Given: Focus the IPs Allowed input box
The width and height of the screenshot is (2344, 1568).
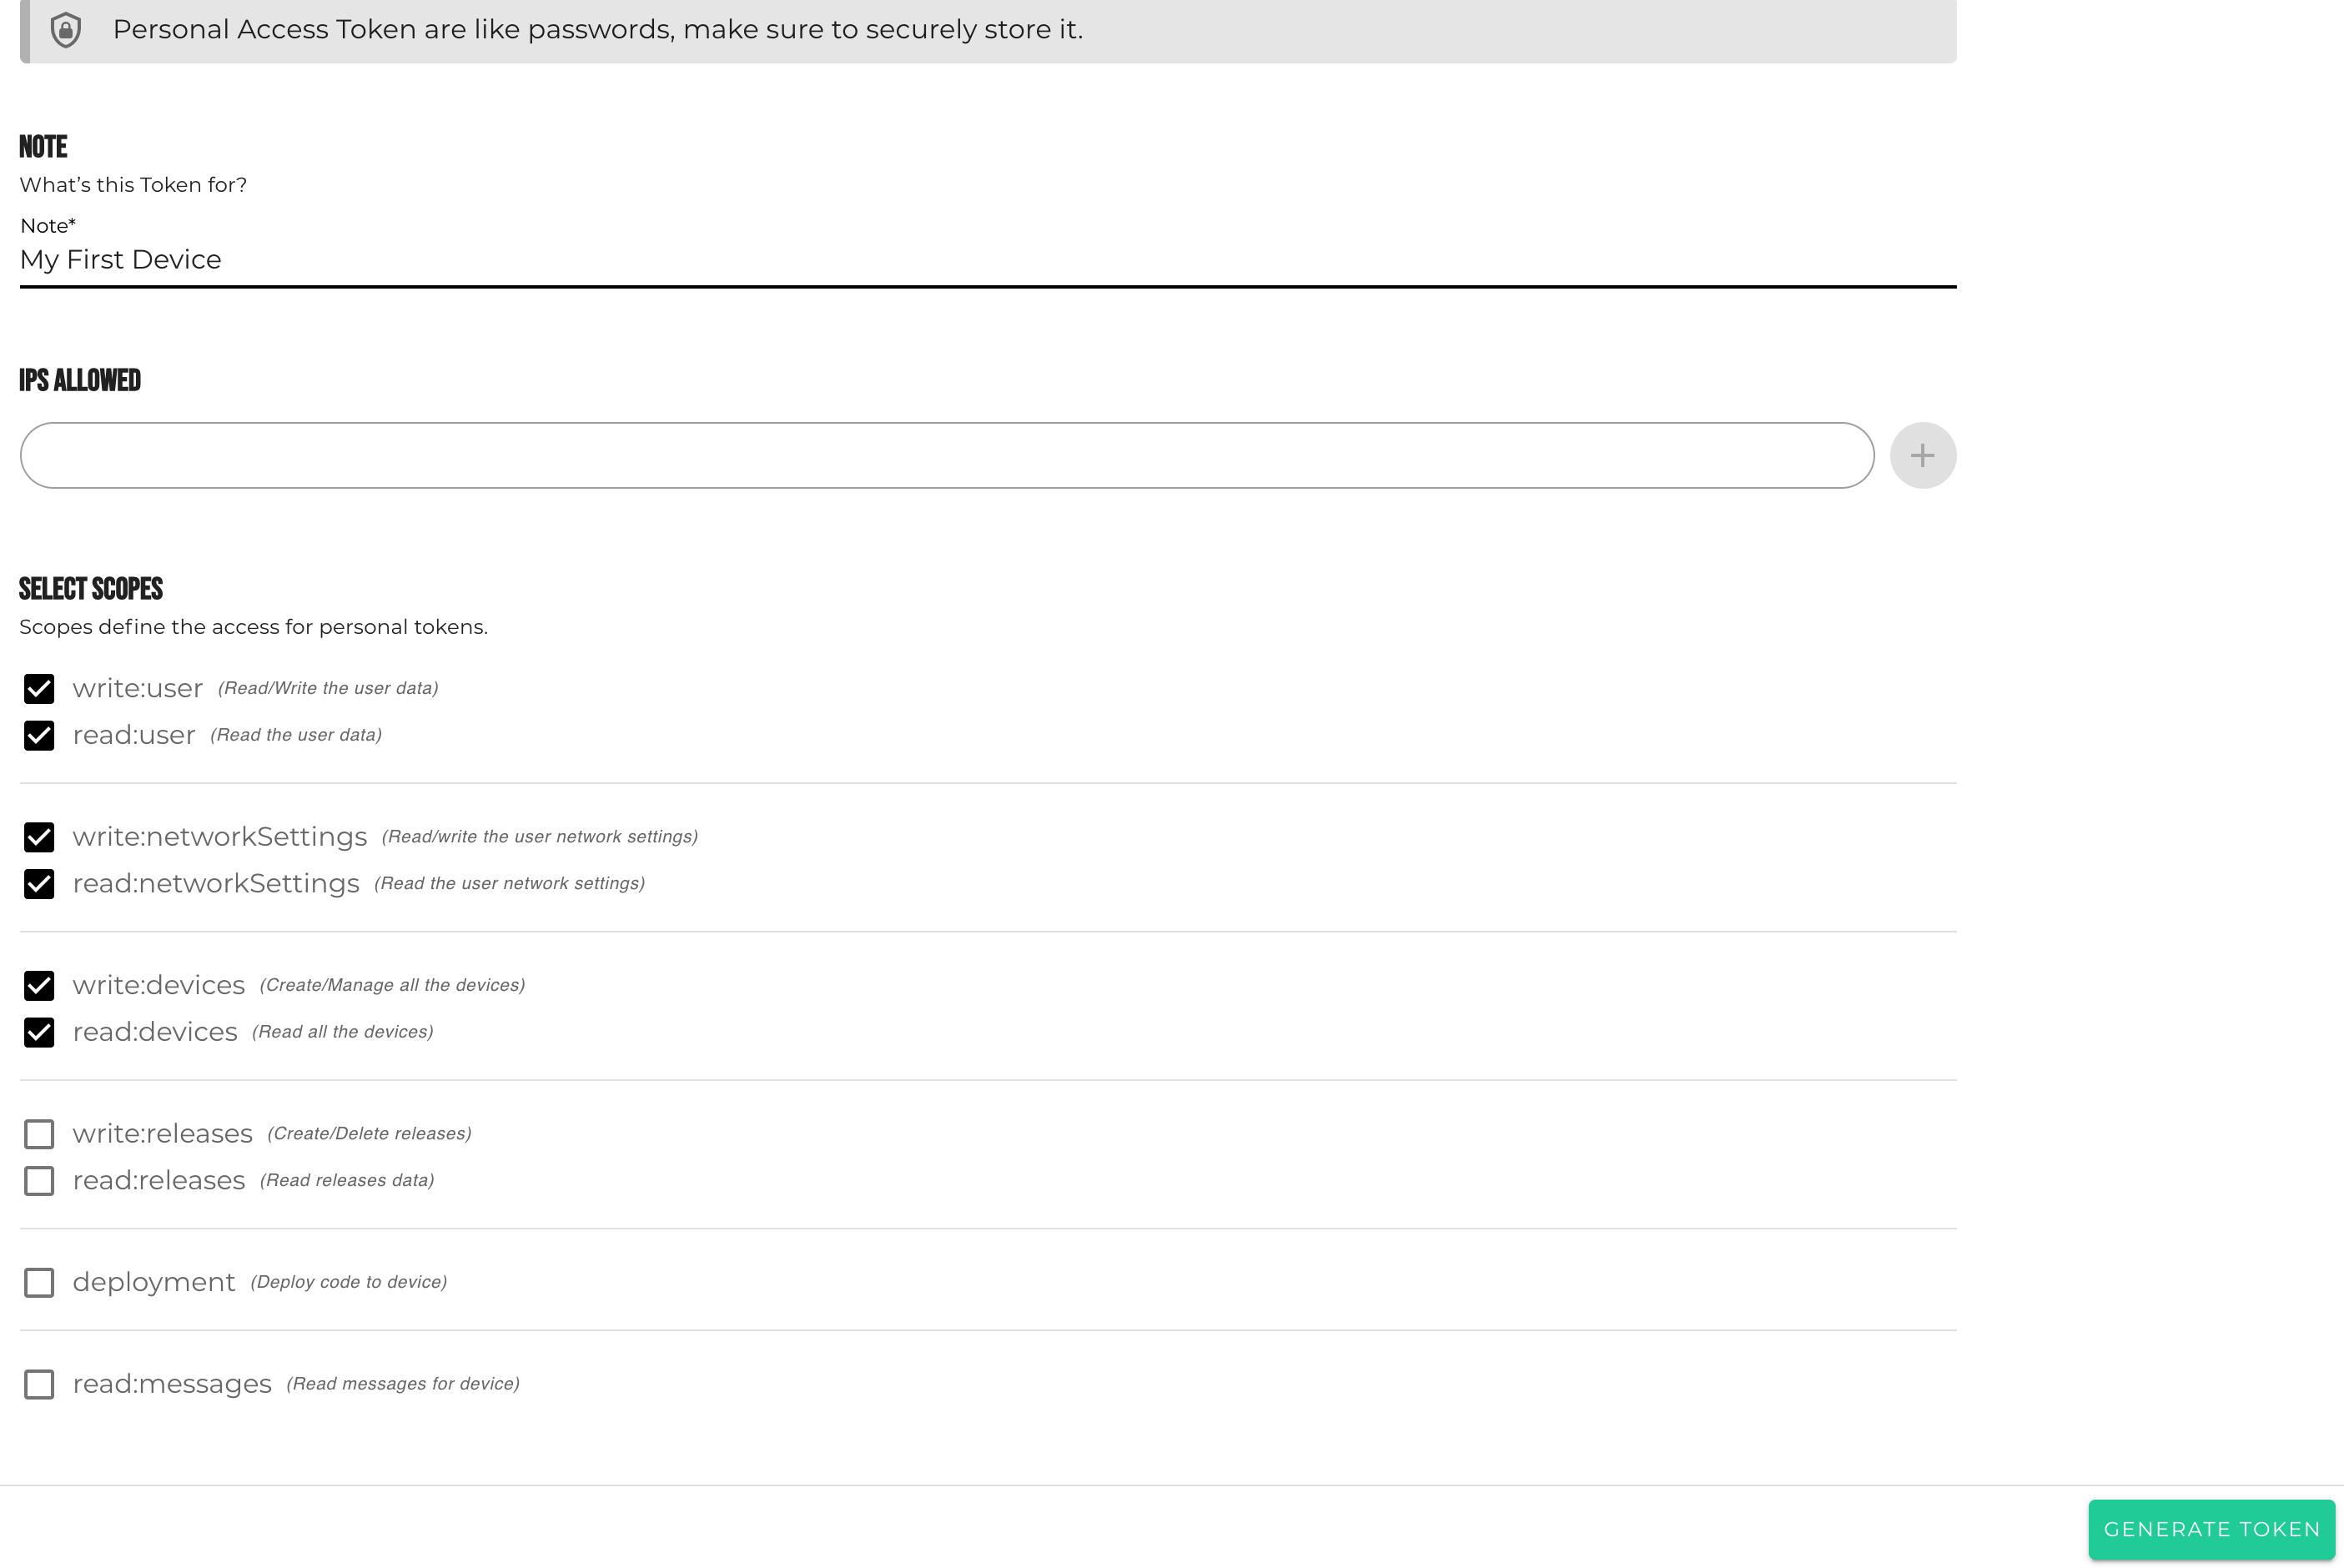Looking at the screenshot, I should tap(946, 456).
